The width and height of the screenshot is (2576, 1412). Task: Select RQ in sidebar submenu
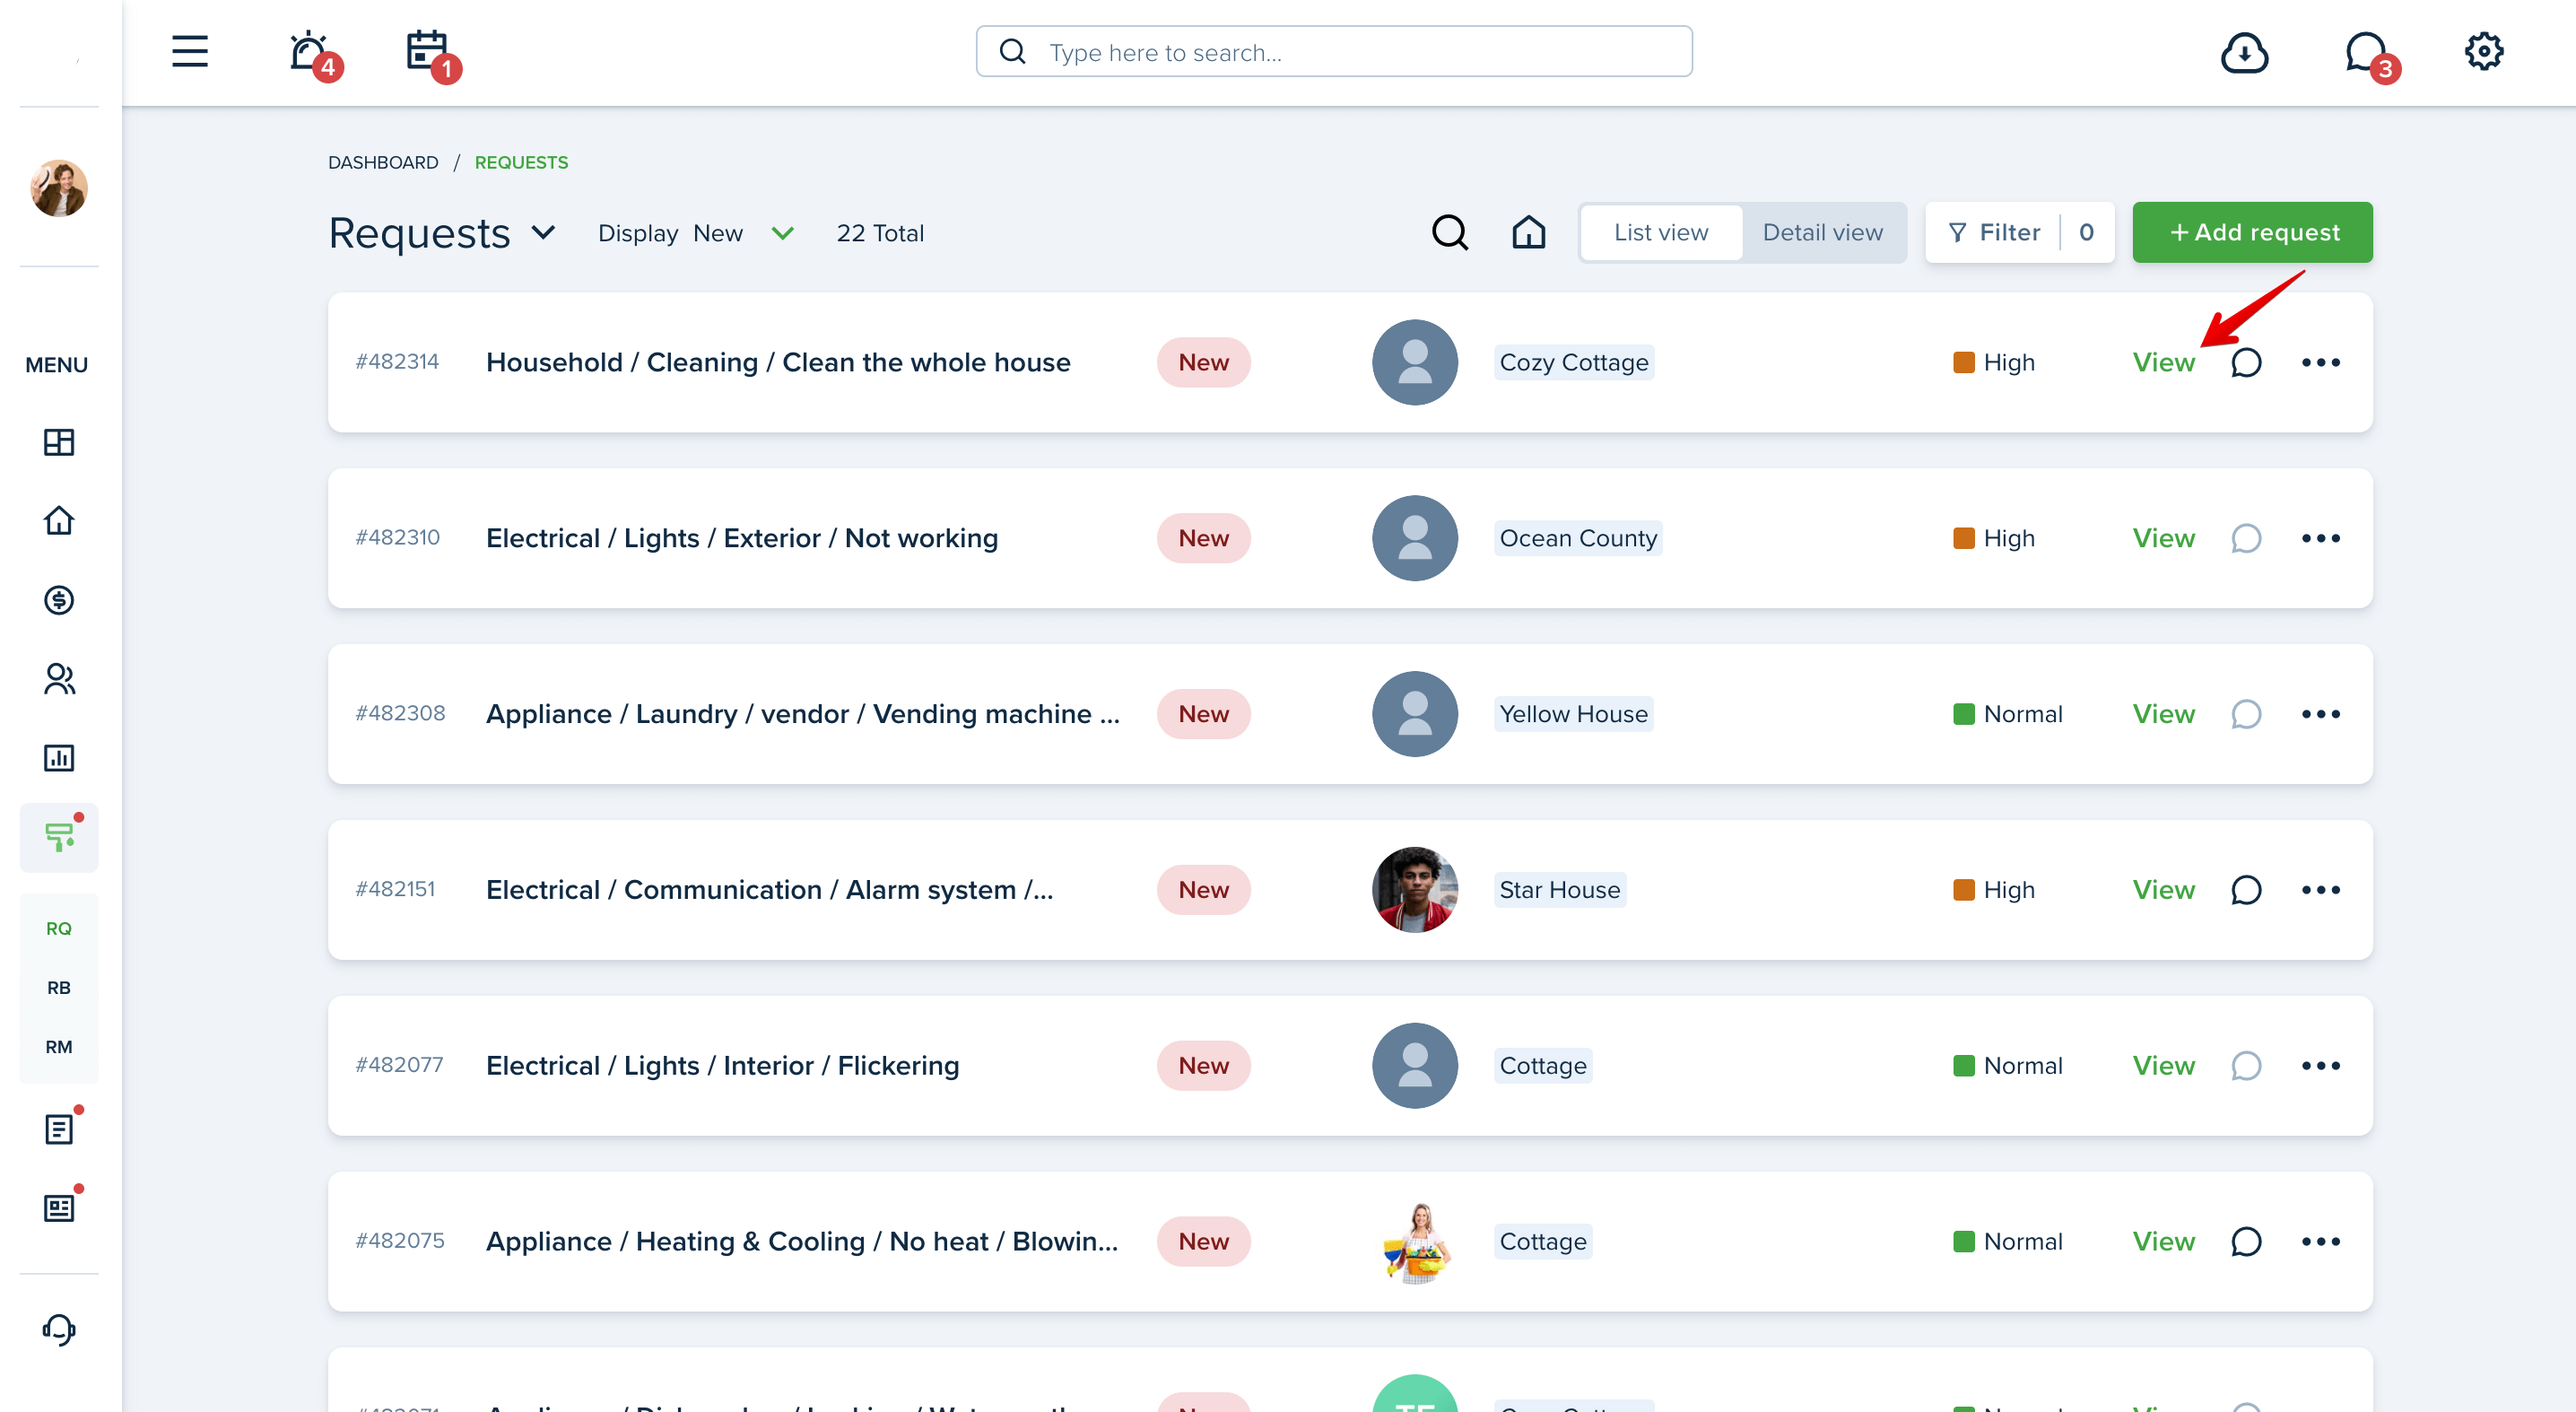[x=59, y=929]
